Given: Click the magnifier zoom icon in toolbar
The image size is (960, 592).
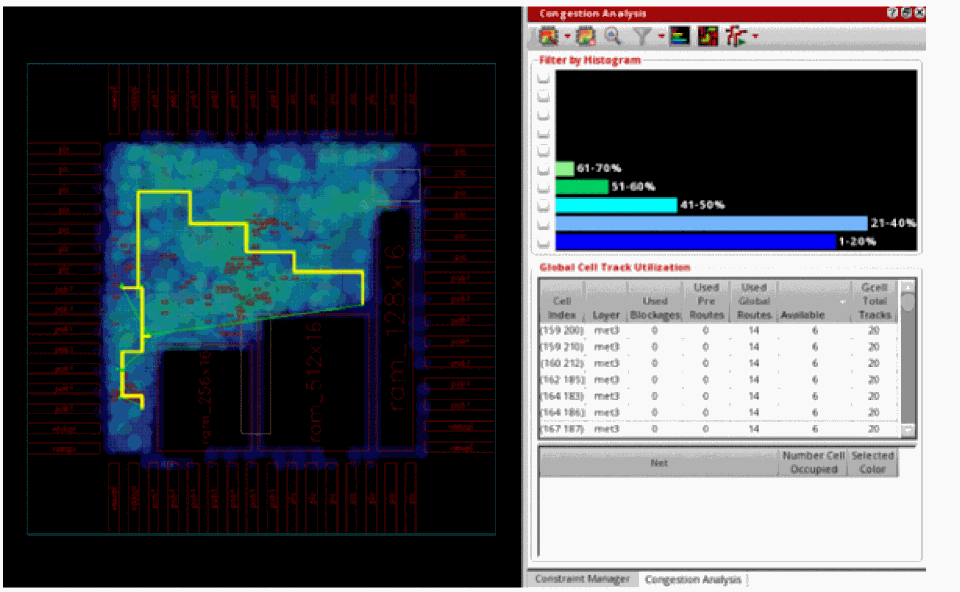Looking at the screenshot, I should pos(612,37).
